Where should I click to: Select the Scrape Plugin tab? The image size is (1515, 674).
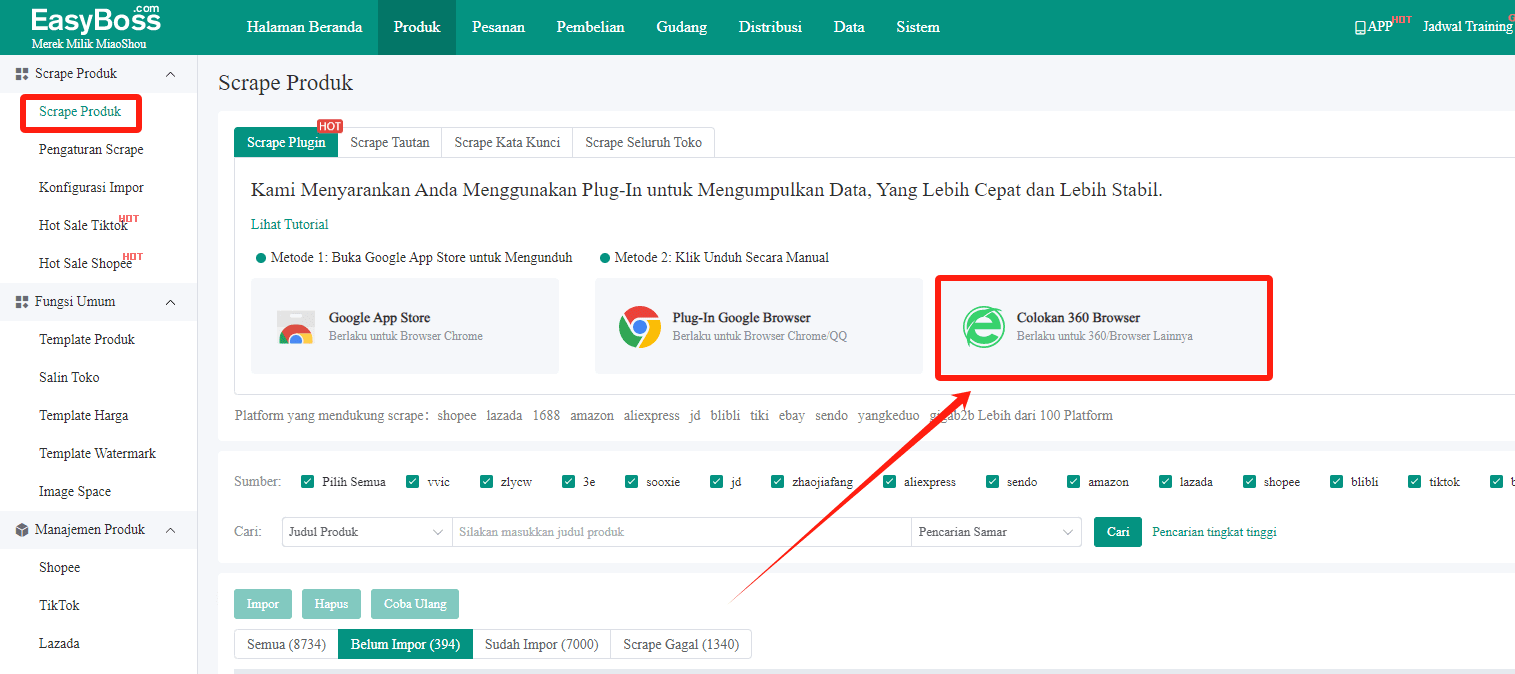click(286, 143)
